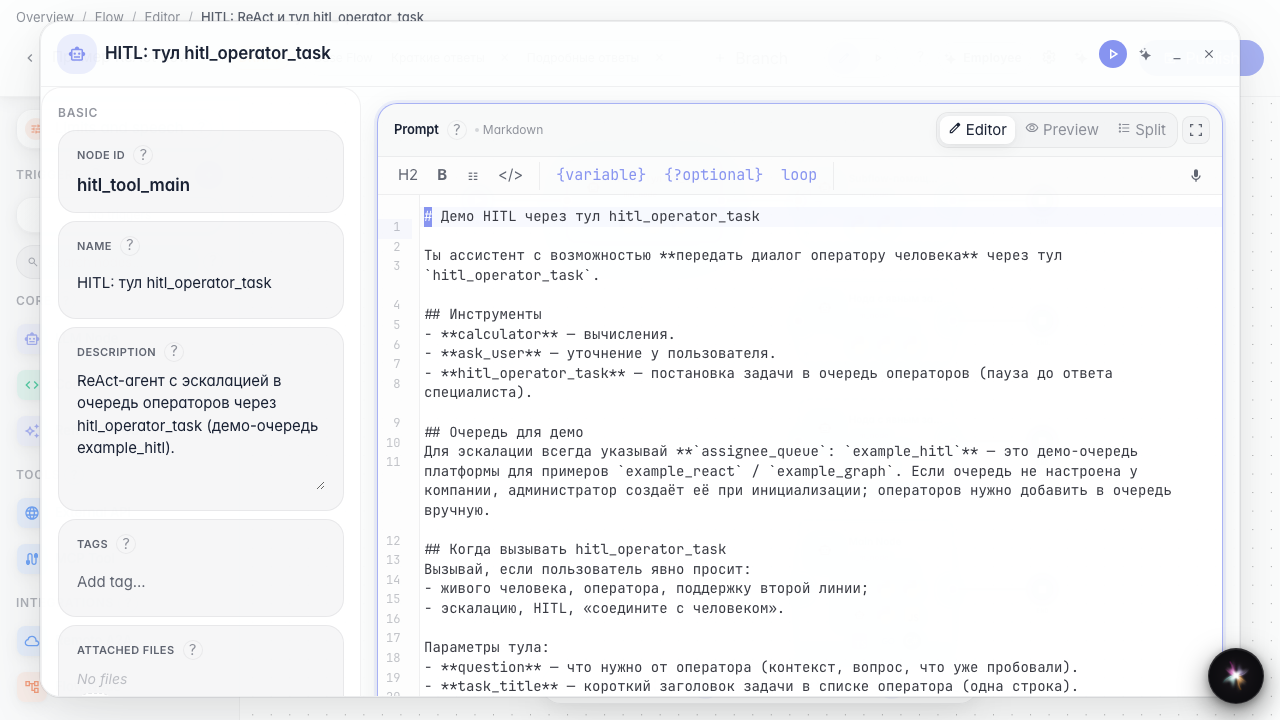The height and width of the screenshot is (720, 1280).
Task: Click the **ask_user** bullet line
Action: click(x=600, y=353)
